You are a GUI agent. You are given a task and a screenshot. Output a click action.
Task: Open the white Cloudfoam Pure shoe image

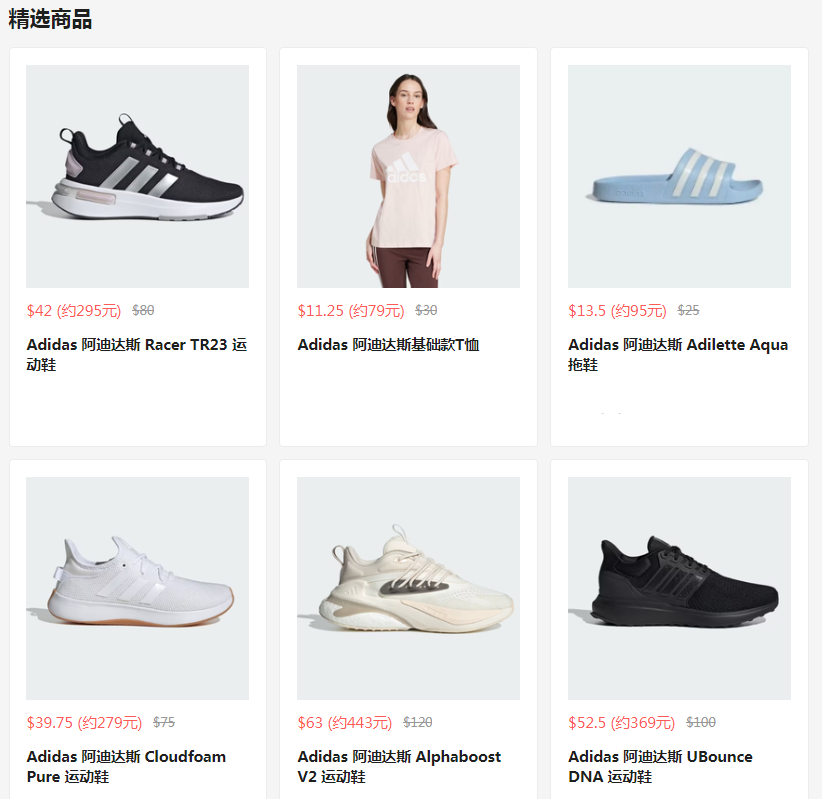tap(137, 588)
